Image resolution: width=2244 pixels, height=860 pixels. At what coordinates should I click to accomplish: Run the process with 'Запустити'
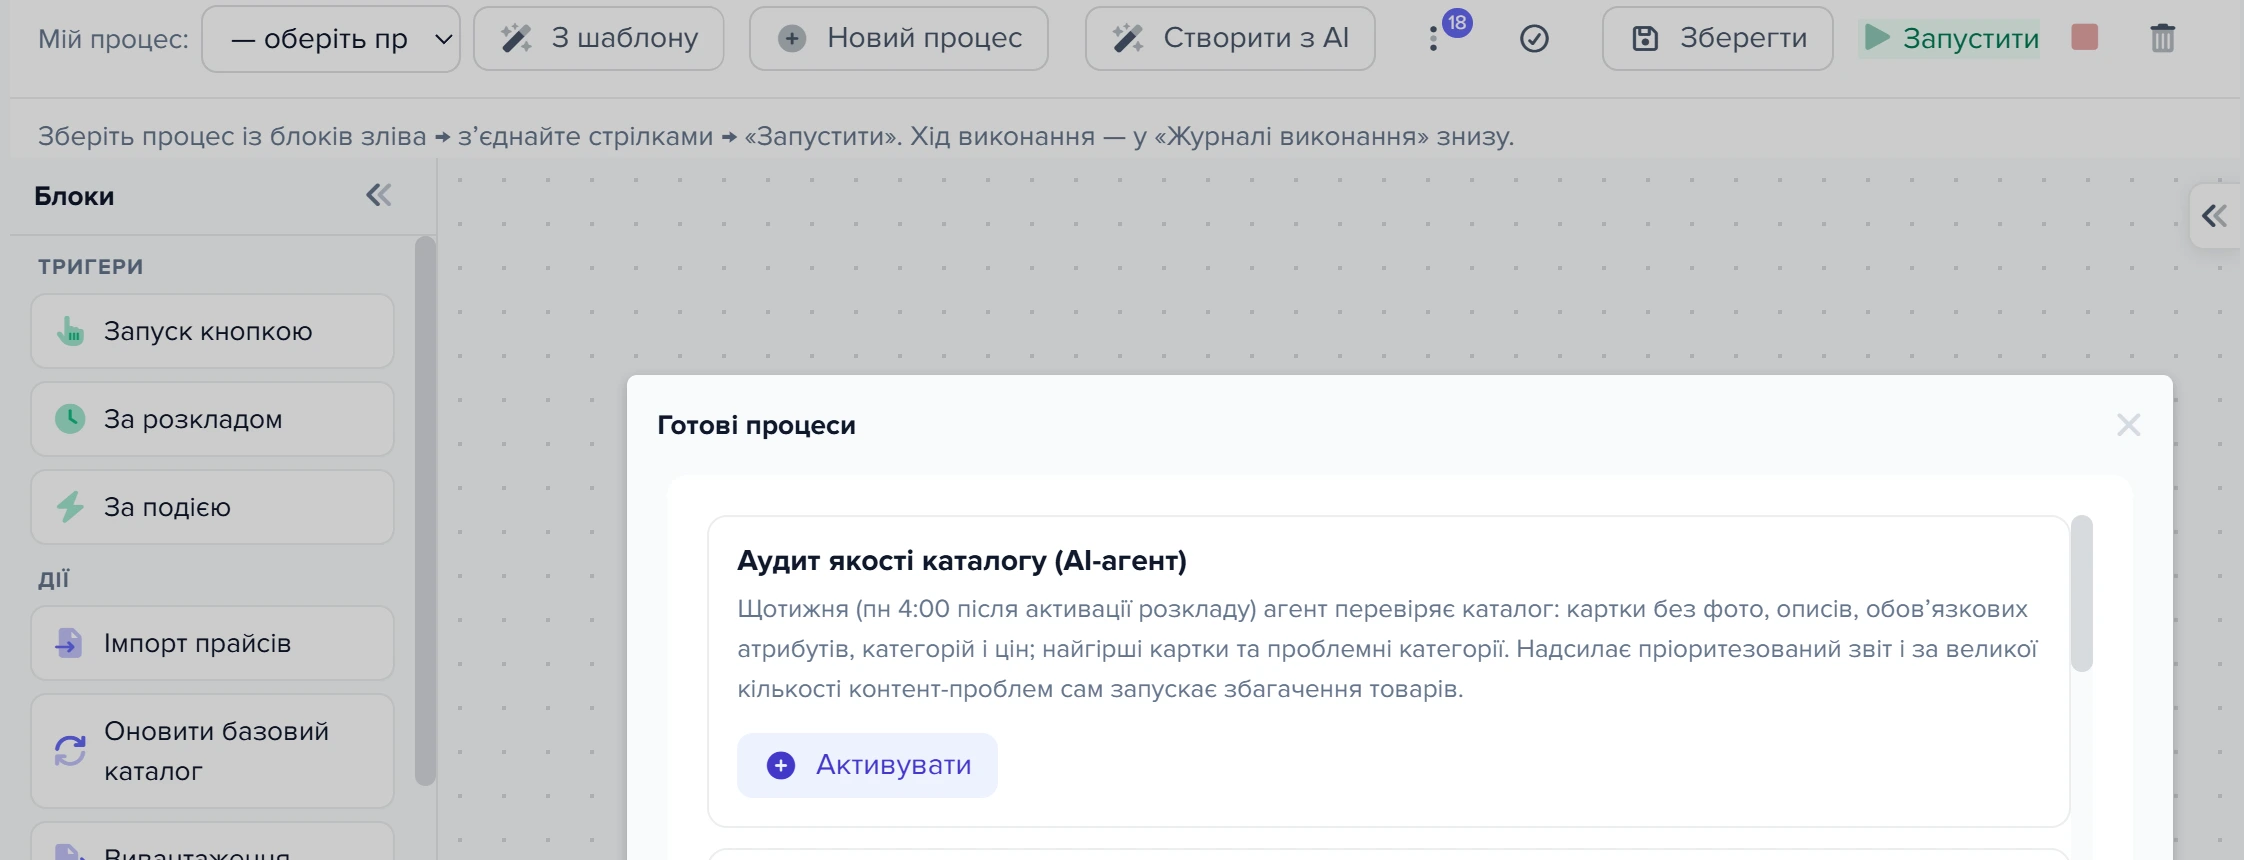(x=1949, y=39)
